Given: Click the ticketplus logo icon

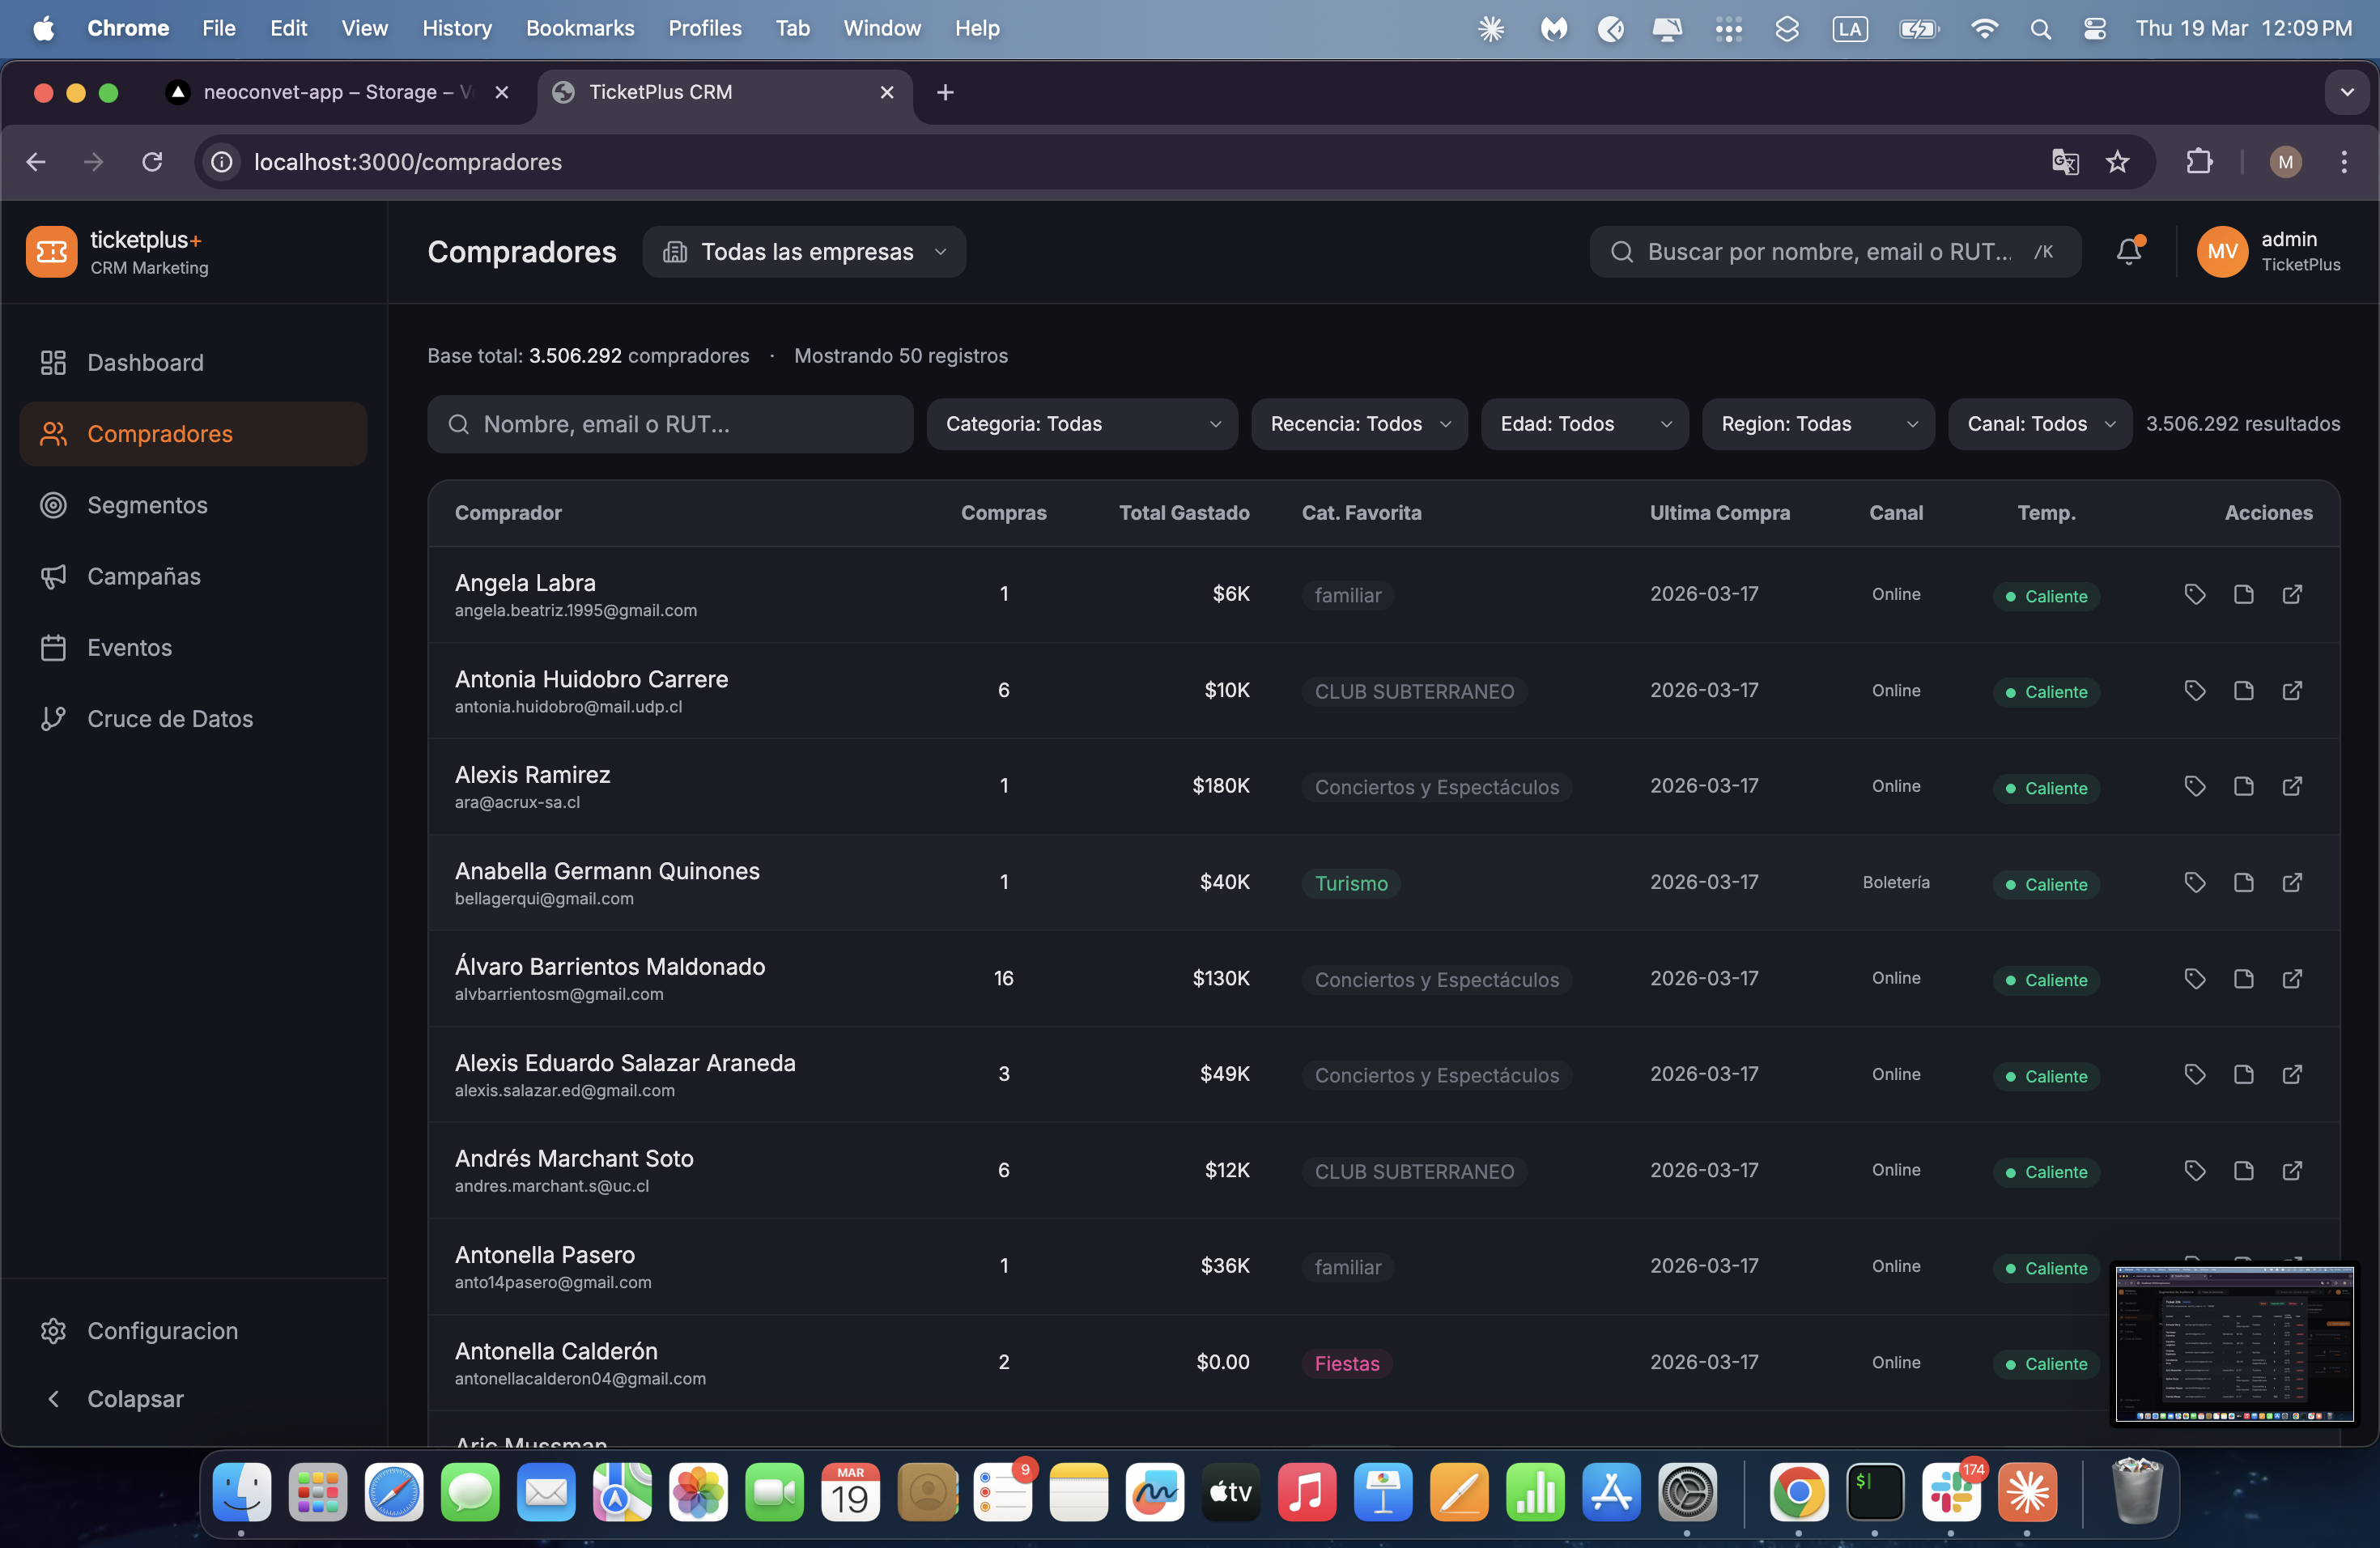Looking at the screenshot, I should point(51,251).
